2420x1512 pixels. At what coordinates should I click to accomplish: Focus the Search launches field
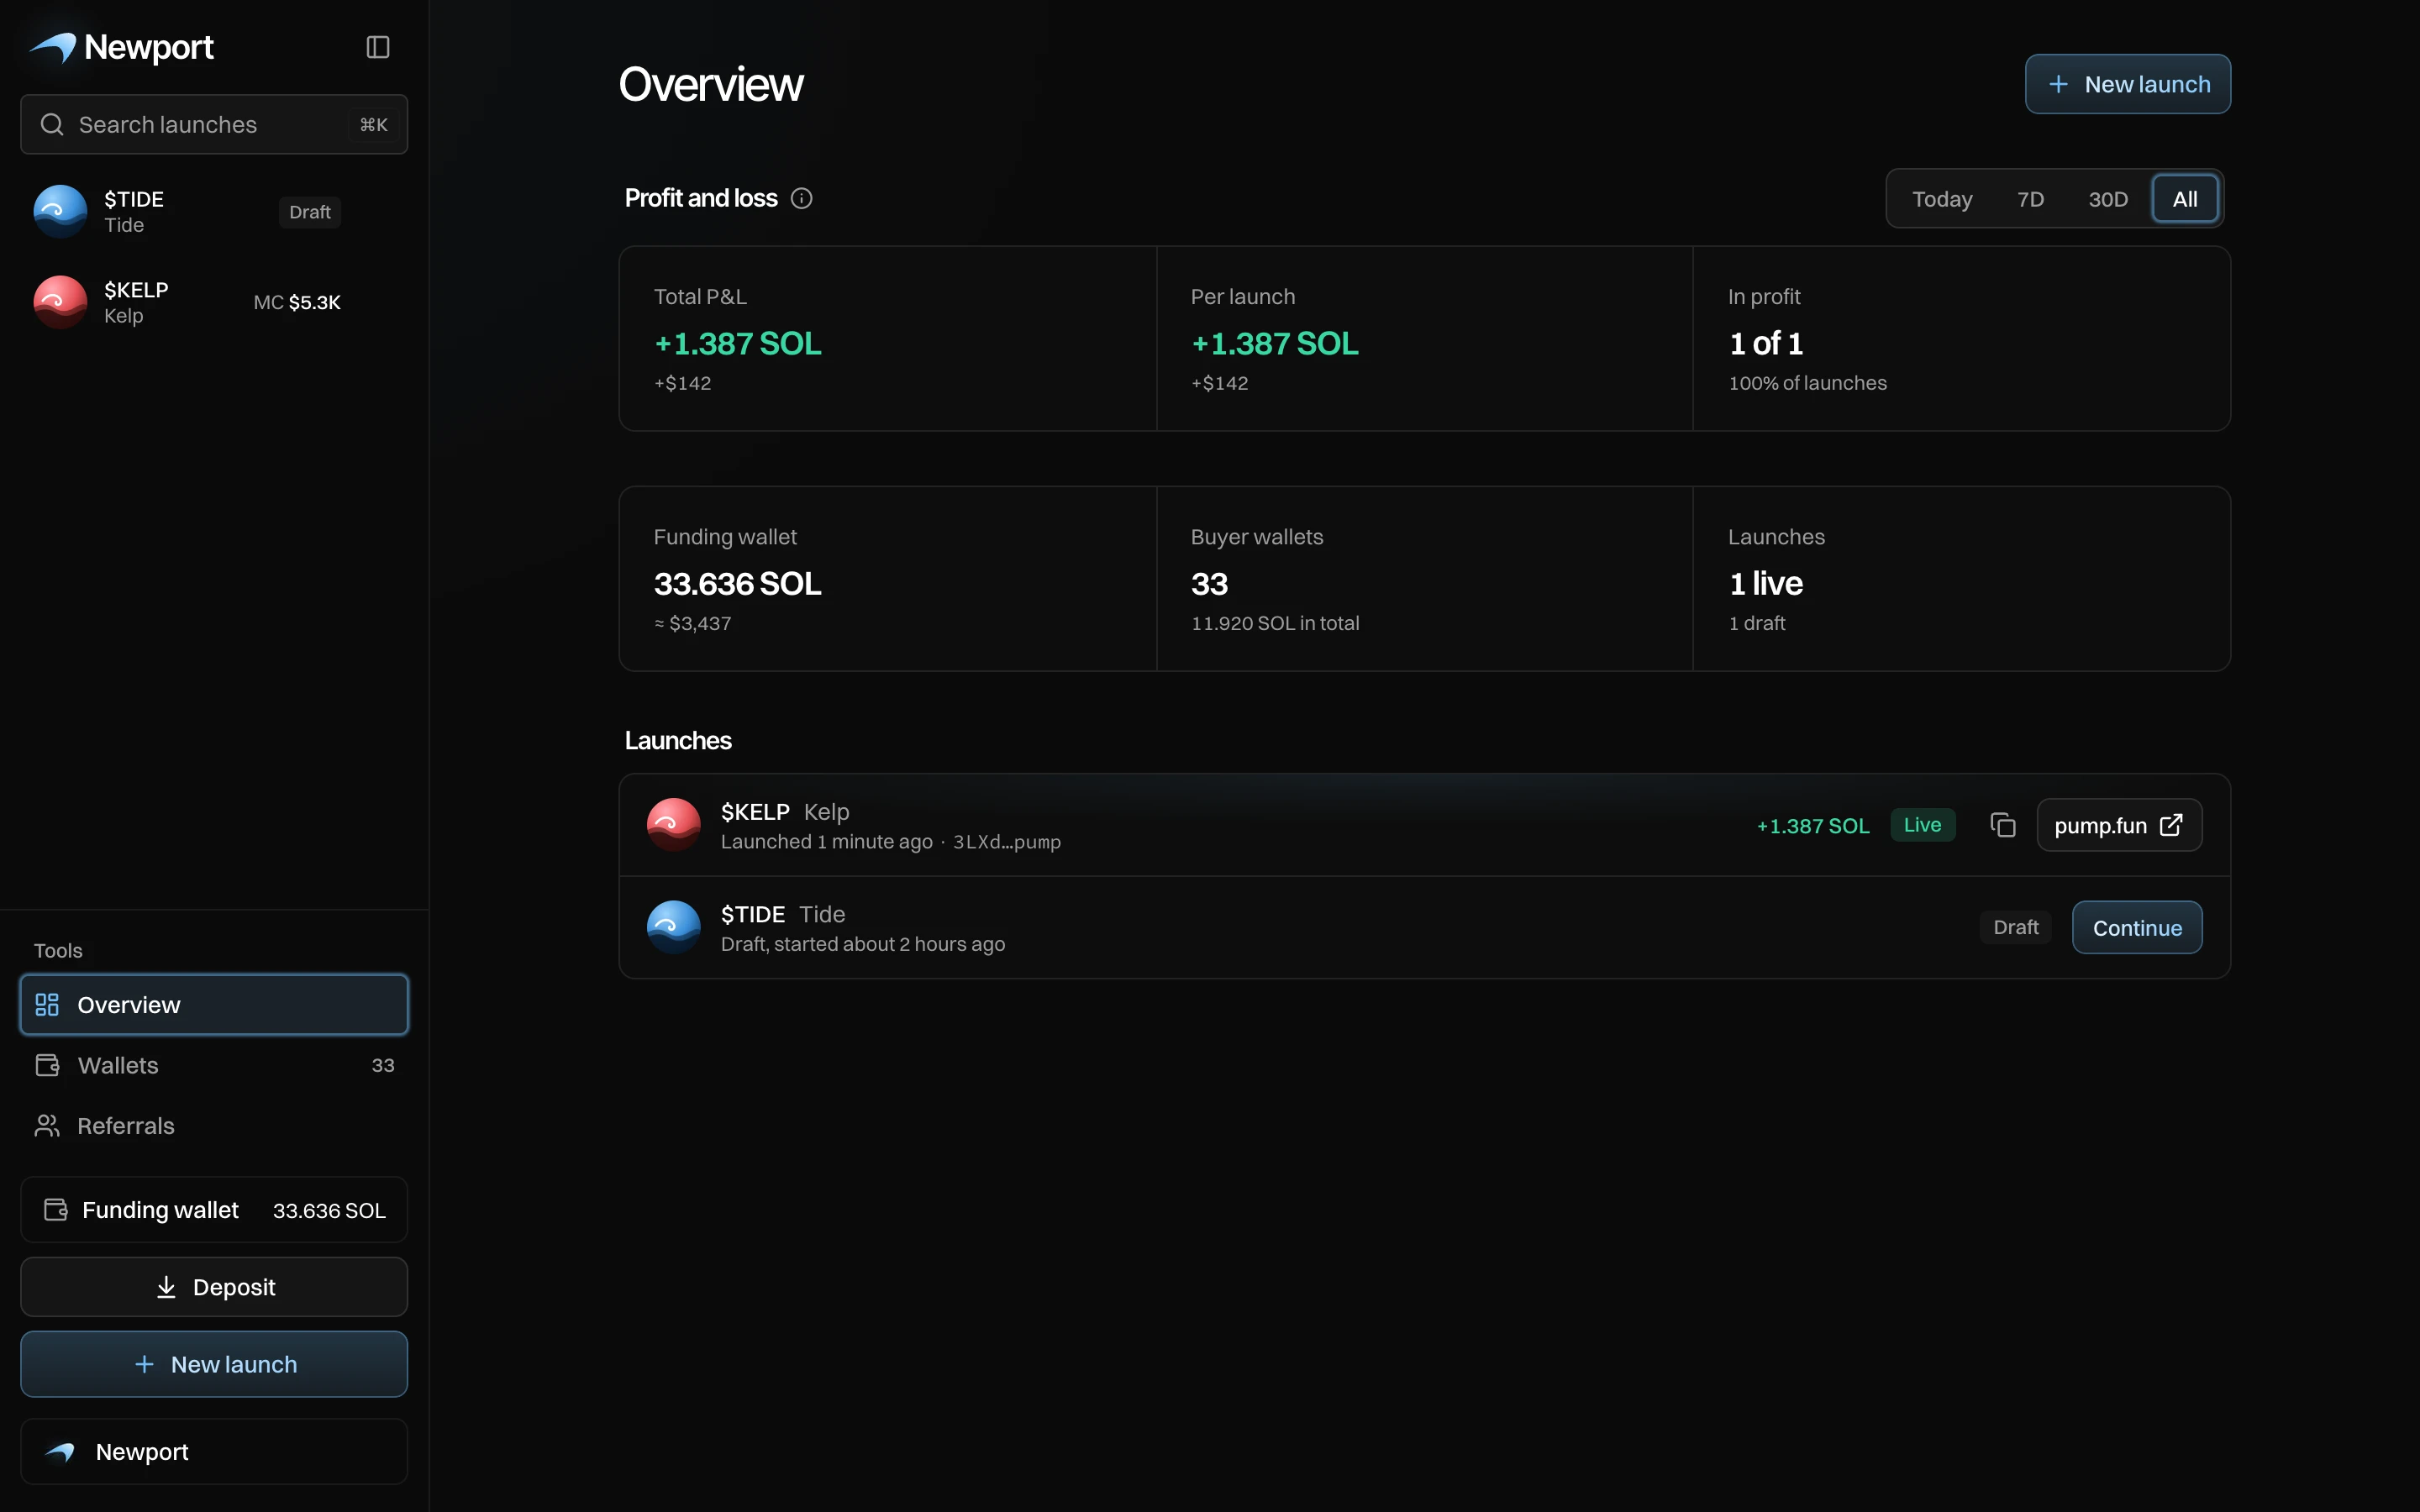pyautogui.click(x=214, y=125)
